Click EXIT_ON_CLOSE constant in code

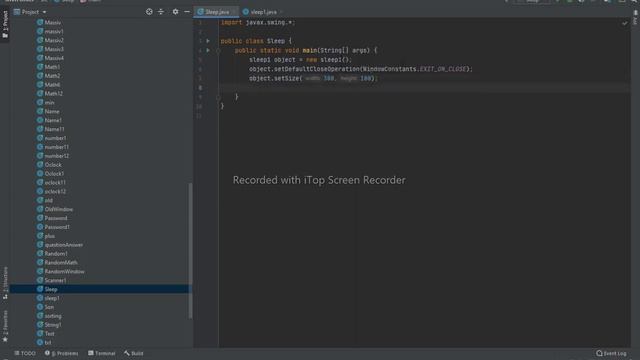click(x=442, y=69)
